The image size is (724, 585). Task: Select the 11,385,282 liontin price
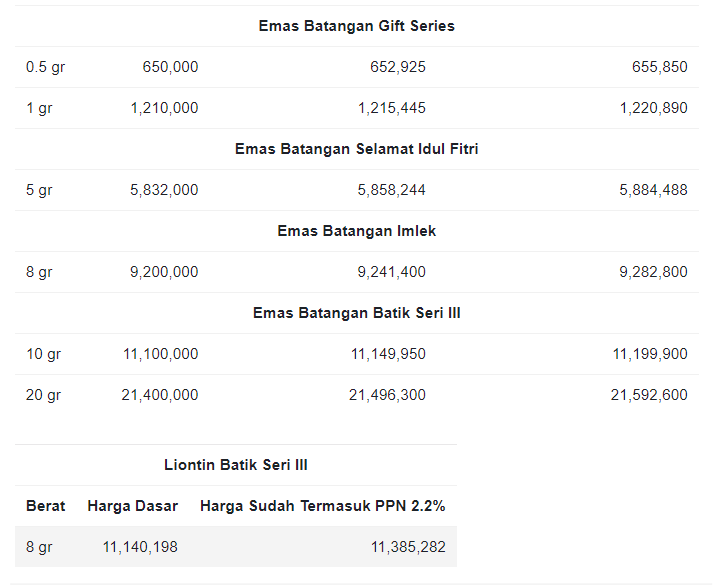coord(408,547)
